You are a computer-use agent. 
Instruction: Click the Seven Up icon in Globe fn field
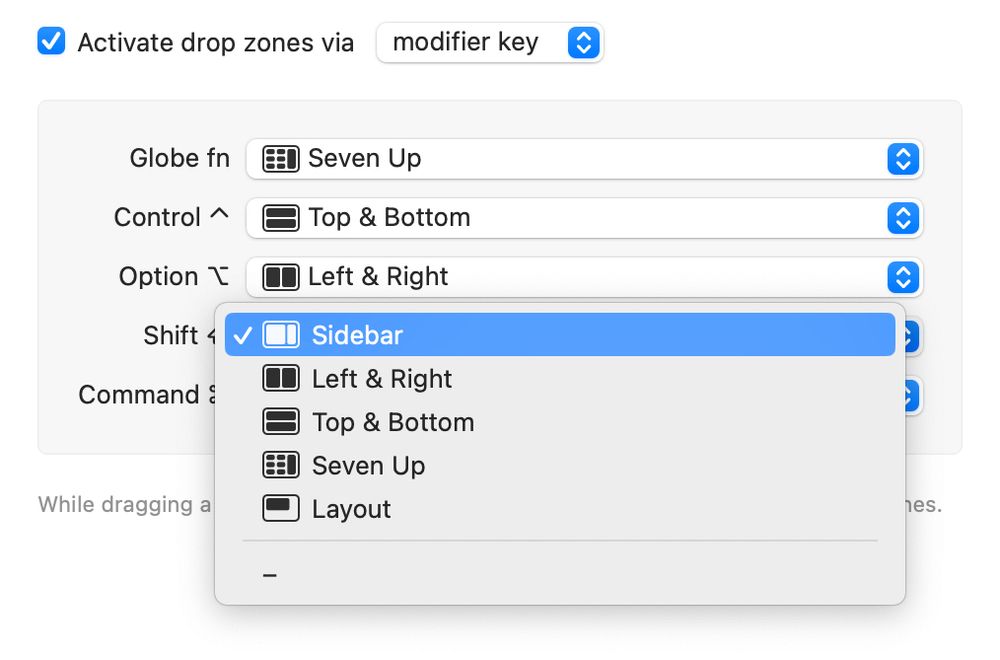tap(281, 159)
